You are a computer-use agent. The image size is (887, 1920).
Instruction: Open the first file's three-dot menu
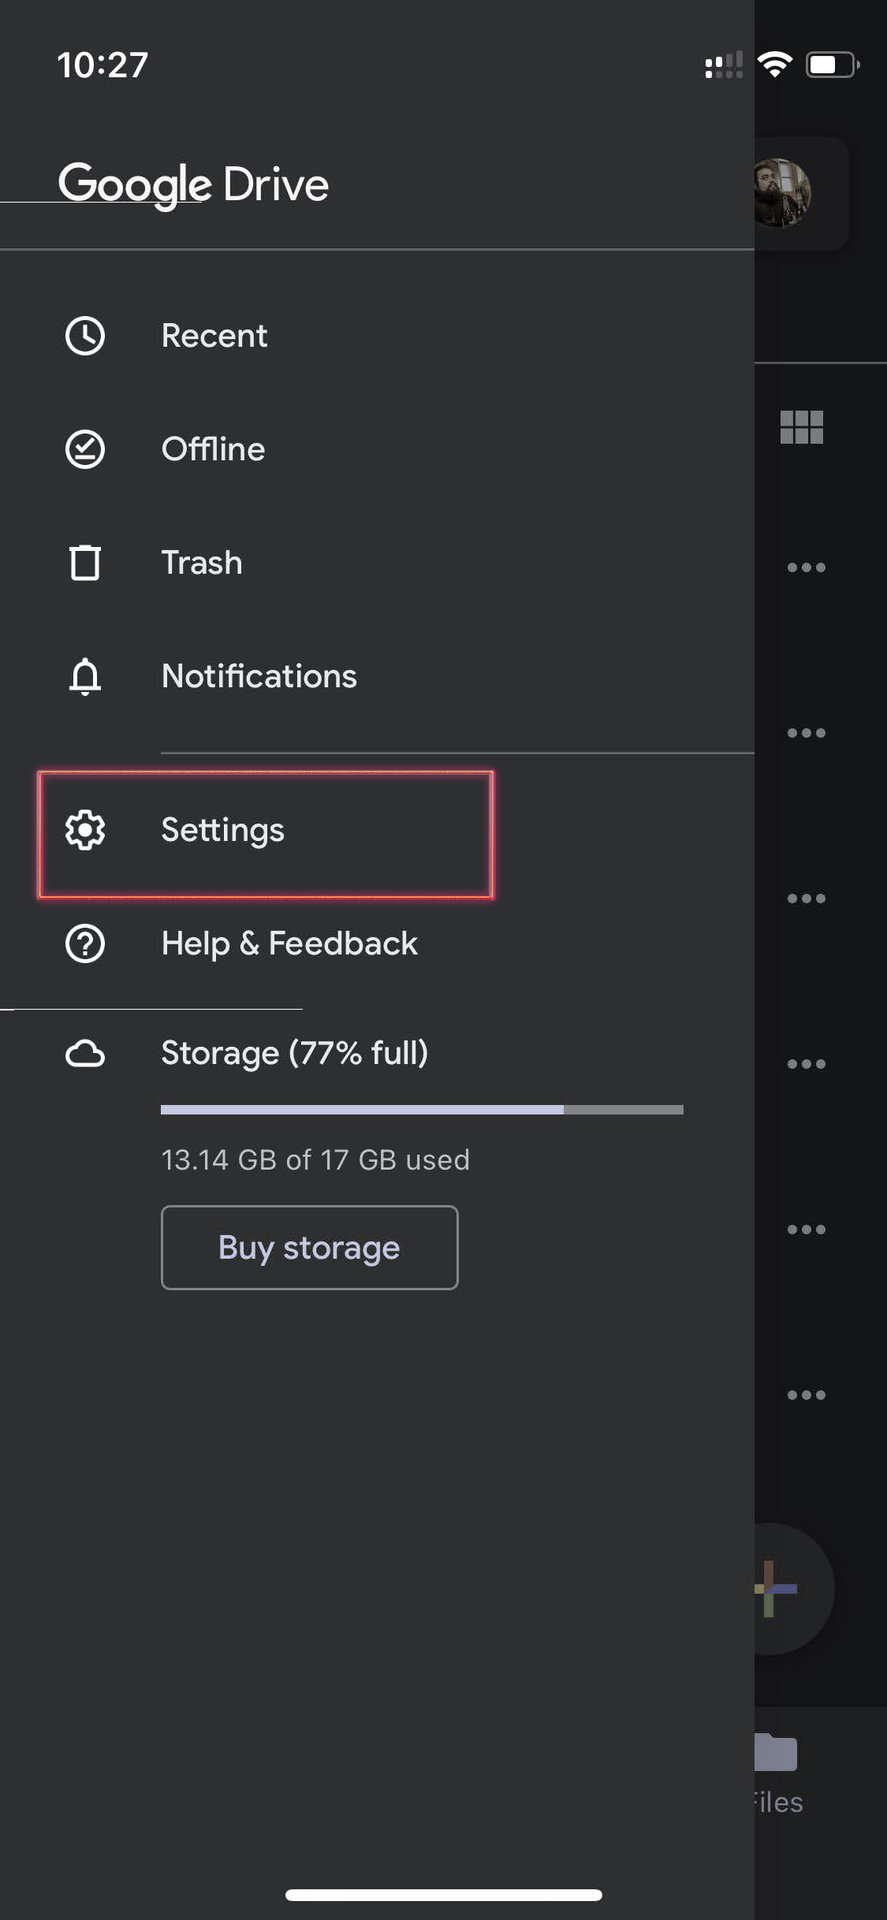click(806, 568)
